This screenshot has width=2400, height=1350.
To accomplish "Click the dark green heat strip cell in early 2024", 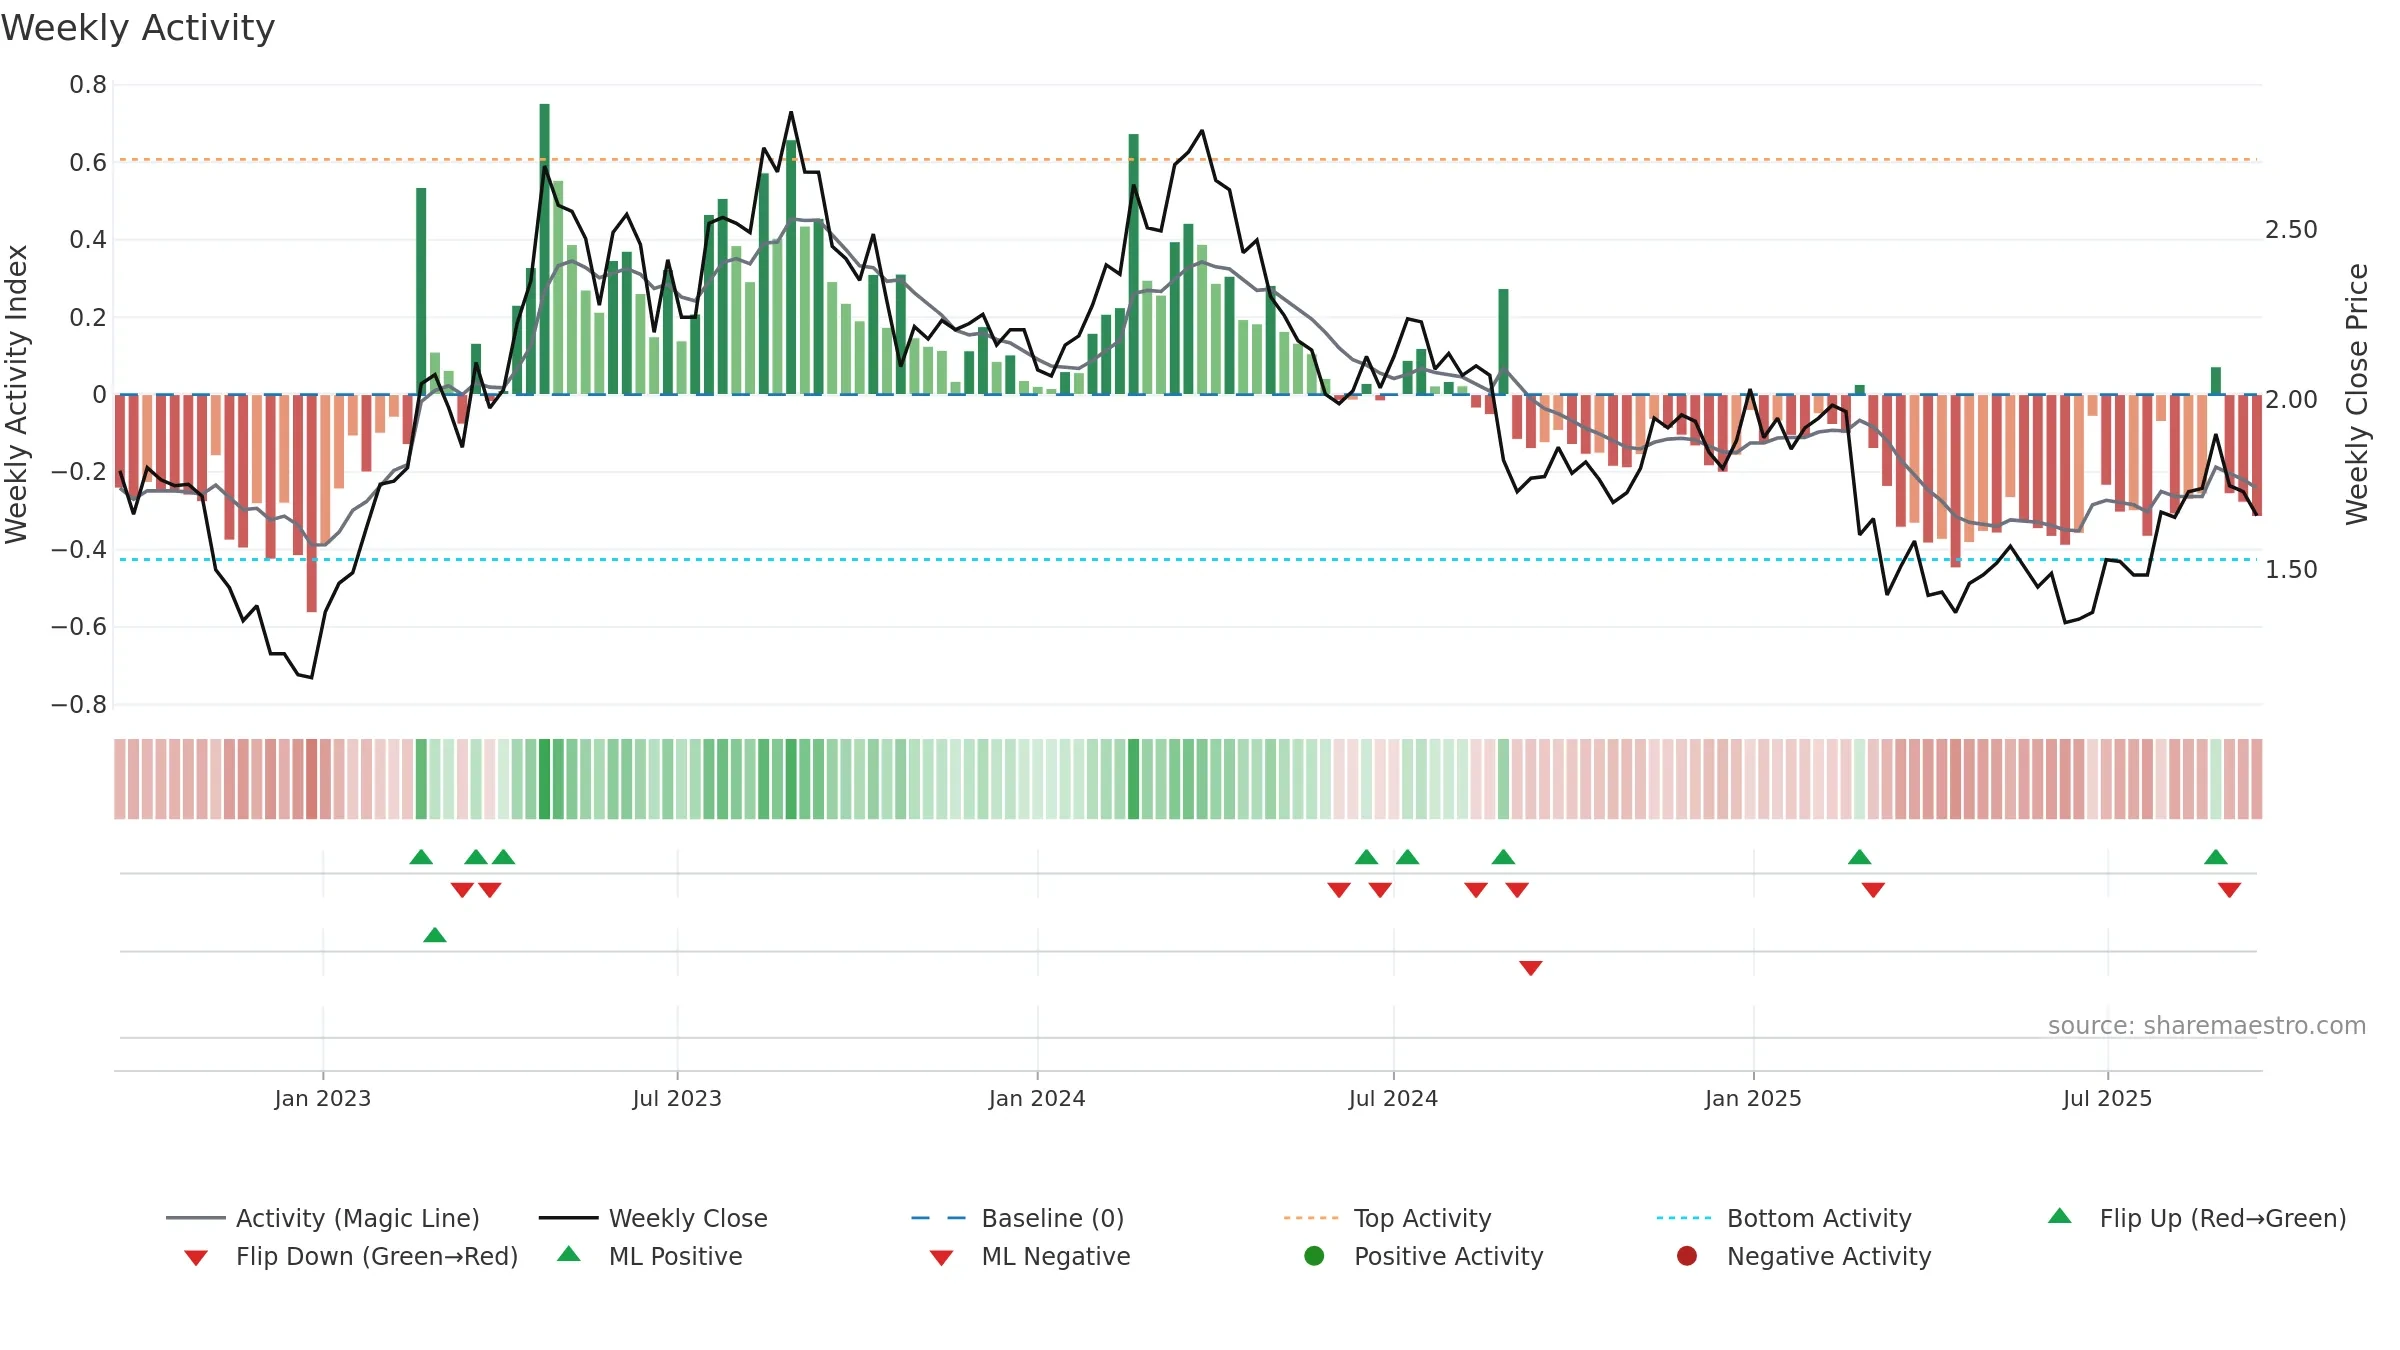I will click(1134, 779).
